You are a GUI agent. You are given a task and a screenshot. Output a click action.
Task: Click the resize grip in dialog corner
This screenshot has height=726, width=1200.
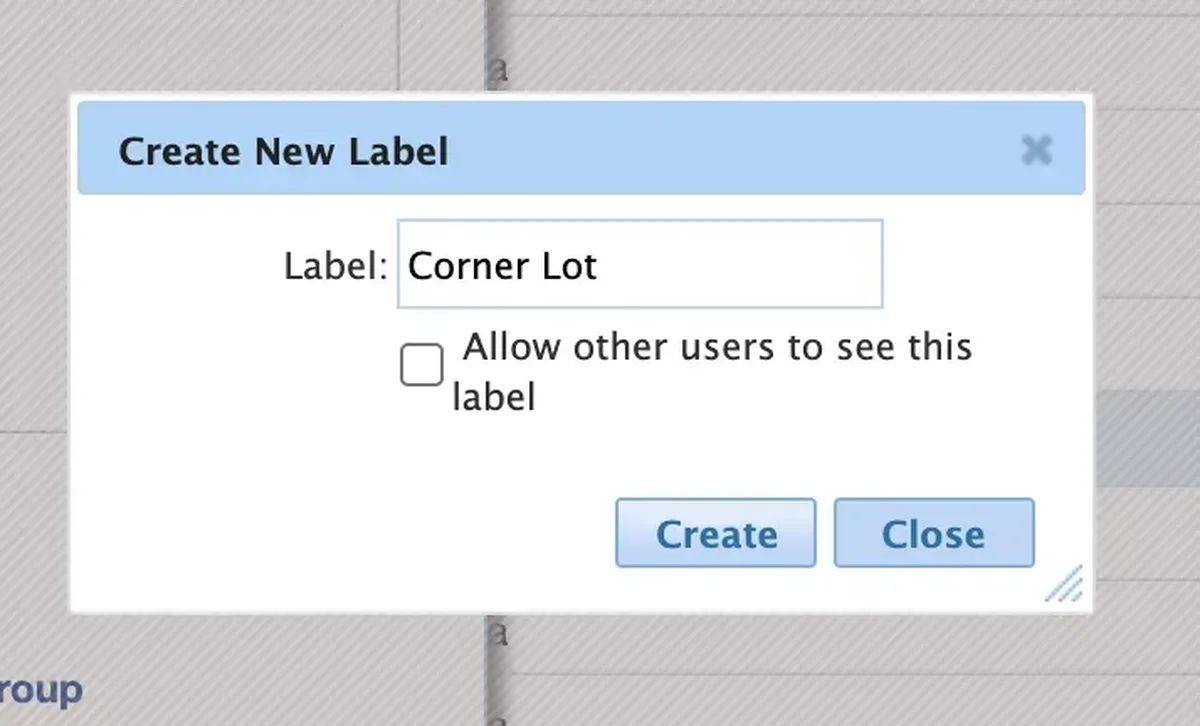[1064, 583]
